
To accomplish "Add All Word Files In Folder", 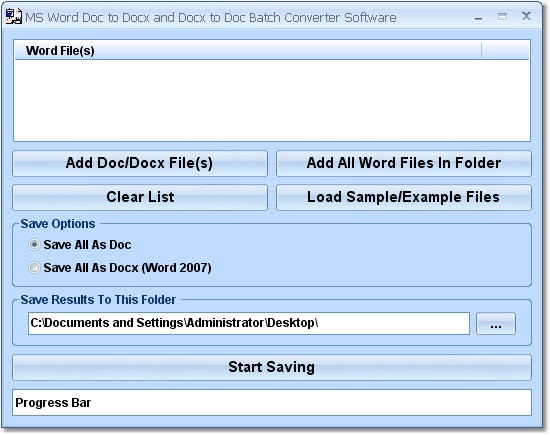I will tap(404, 163).
